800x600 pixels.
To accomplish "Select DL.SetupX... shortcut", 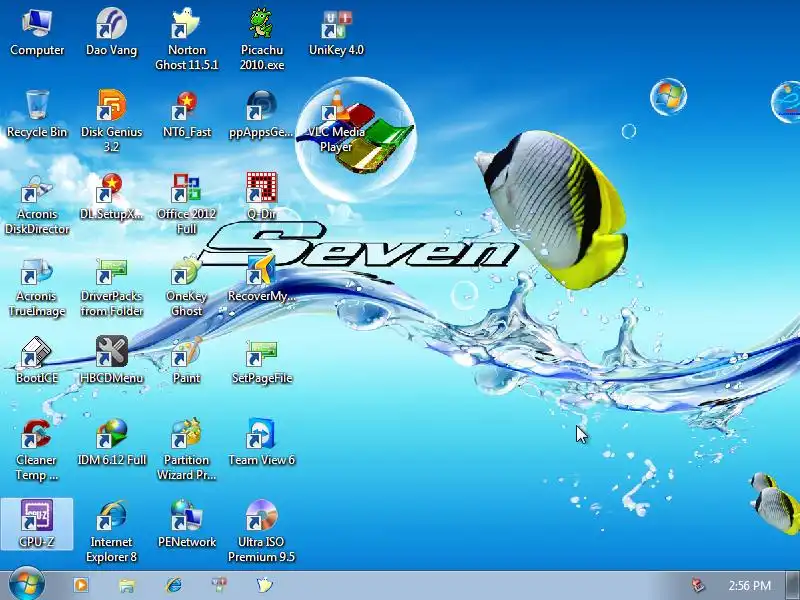I will click(x=111, y=197).
